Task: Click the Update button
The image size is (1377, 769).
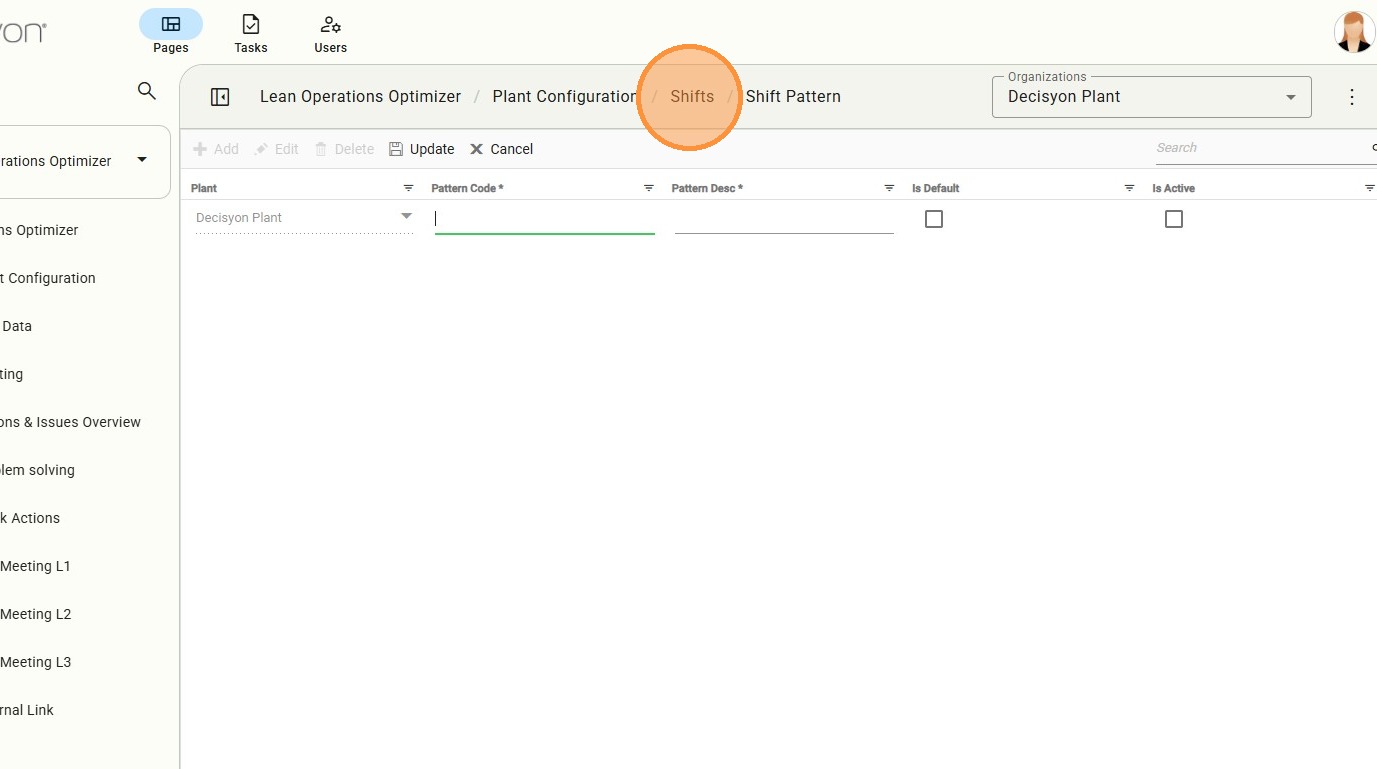Action: 421,149
